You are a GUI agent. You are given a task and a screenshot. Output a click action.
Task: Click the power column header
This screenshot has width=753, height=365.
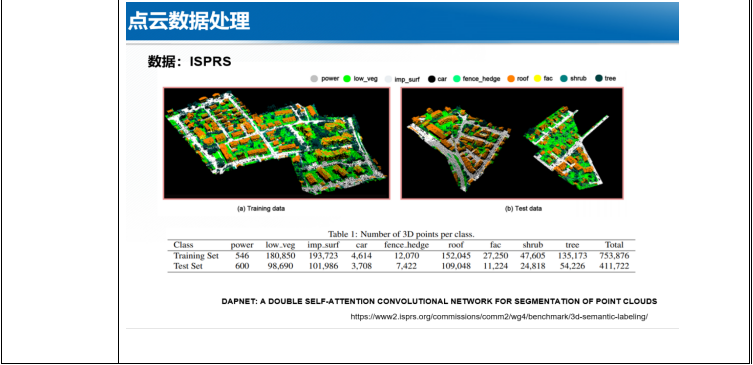[242, 245]
